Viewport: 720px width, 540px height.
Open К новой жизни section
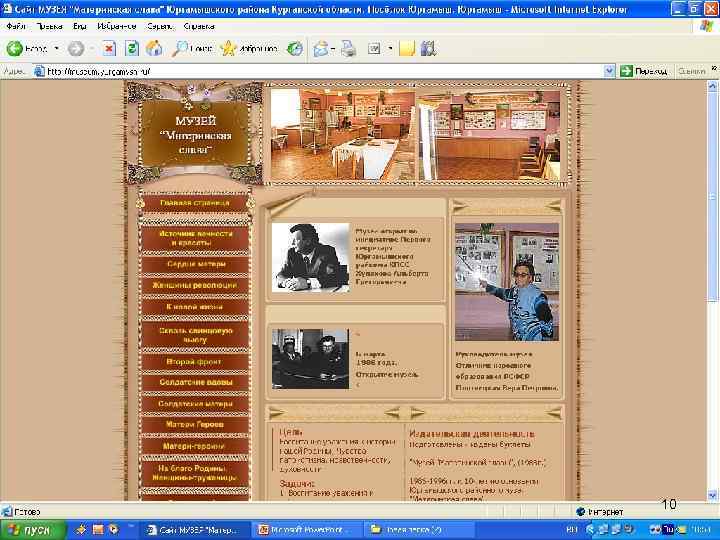[195, 307]
